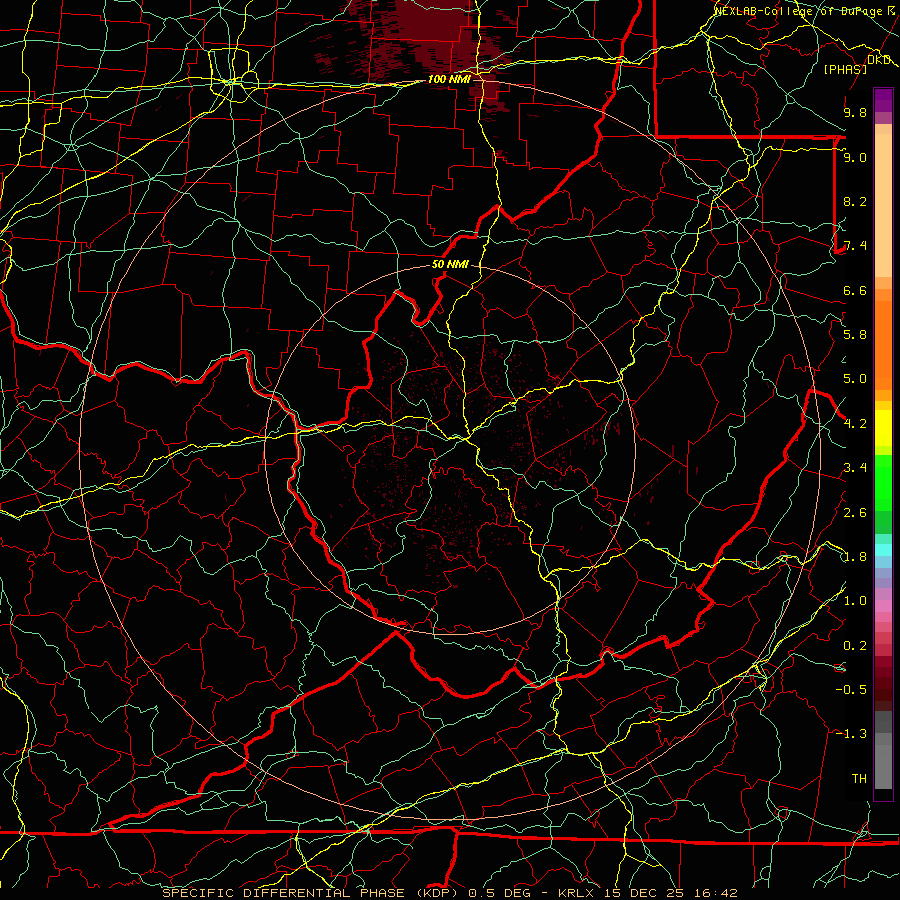Click the "[PHAS]" legend heading
Image resolution: width=900 pixels, height=900 pixels.
845,69
